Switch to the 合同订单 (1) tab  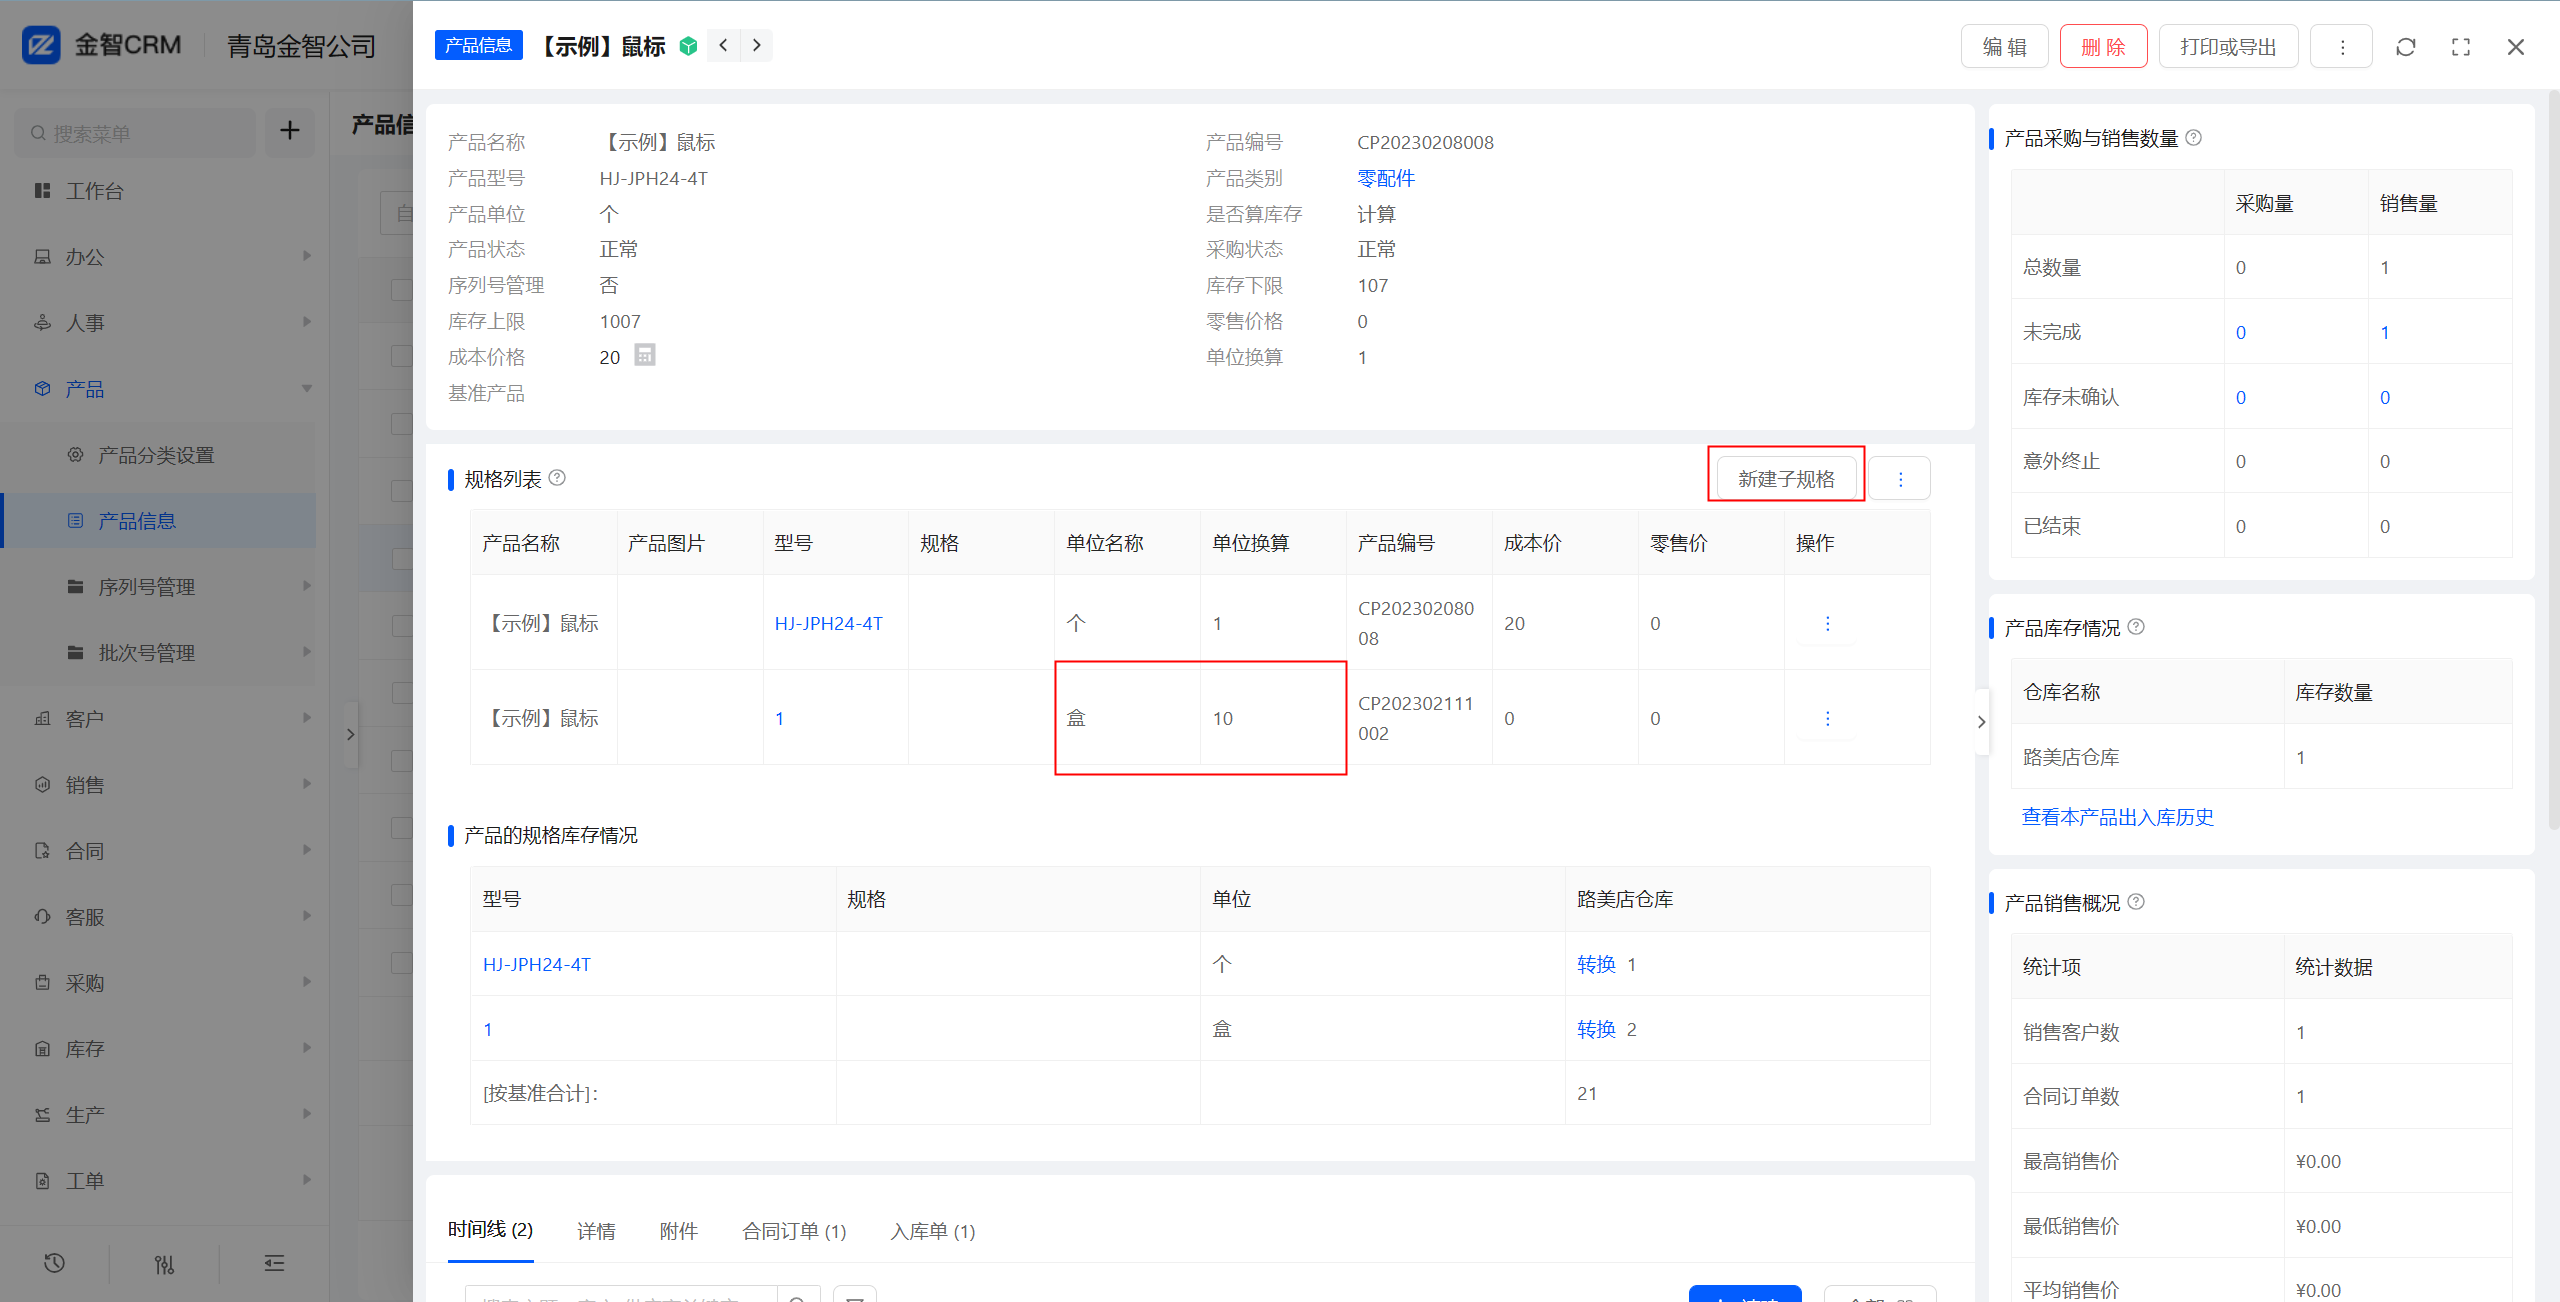pyautogui.click(x=794, y=1231)
